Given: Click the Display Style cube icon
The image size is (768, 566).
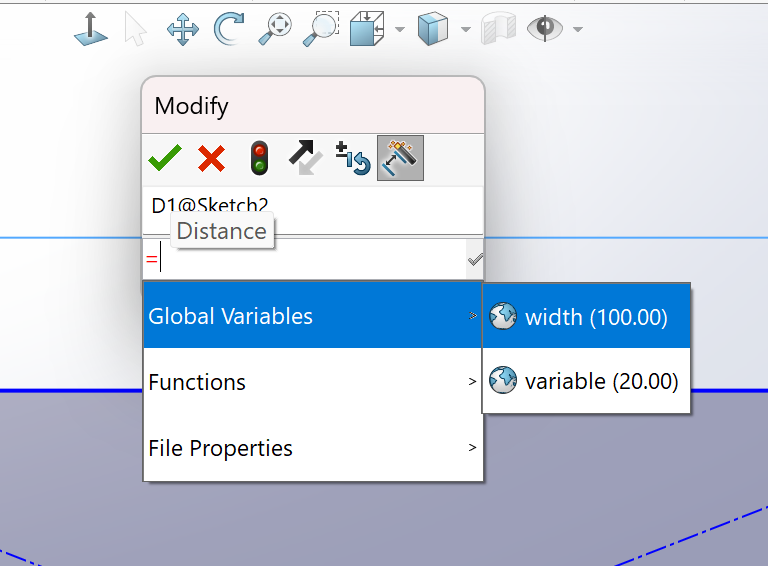Looking at the screenshot, I should click(x=432, y=29).
